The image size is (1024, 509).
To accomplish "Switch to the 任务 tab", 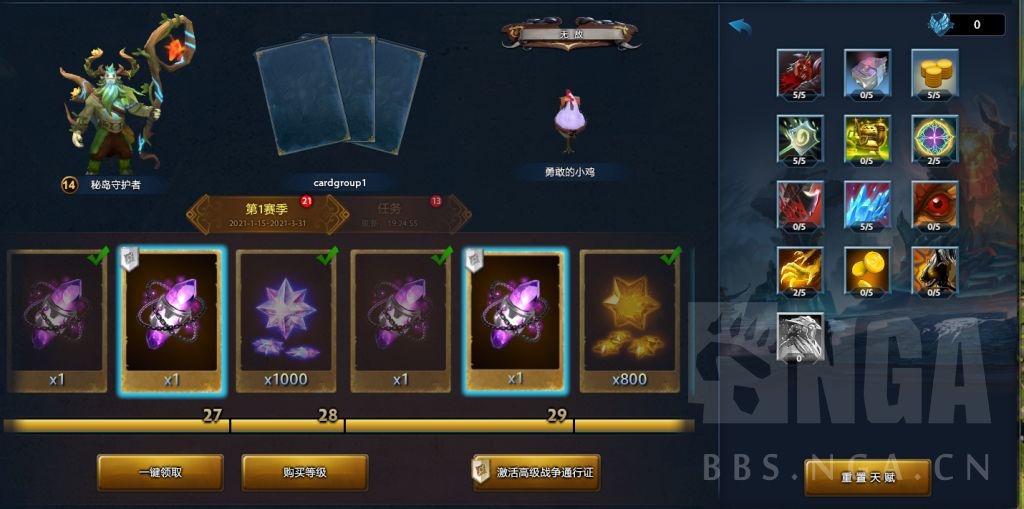I will click(406, 214).
